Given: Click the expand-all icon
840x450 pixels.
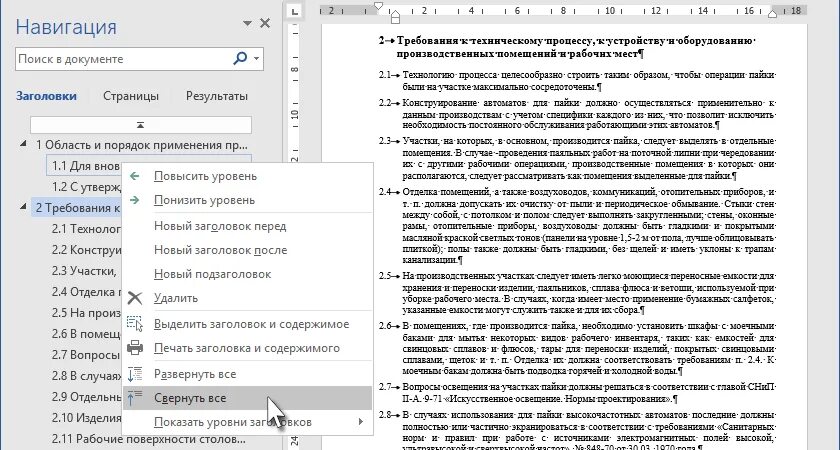Looking at the screenshot, I should coord(135,374).
